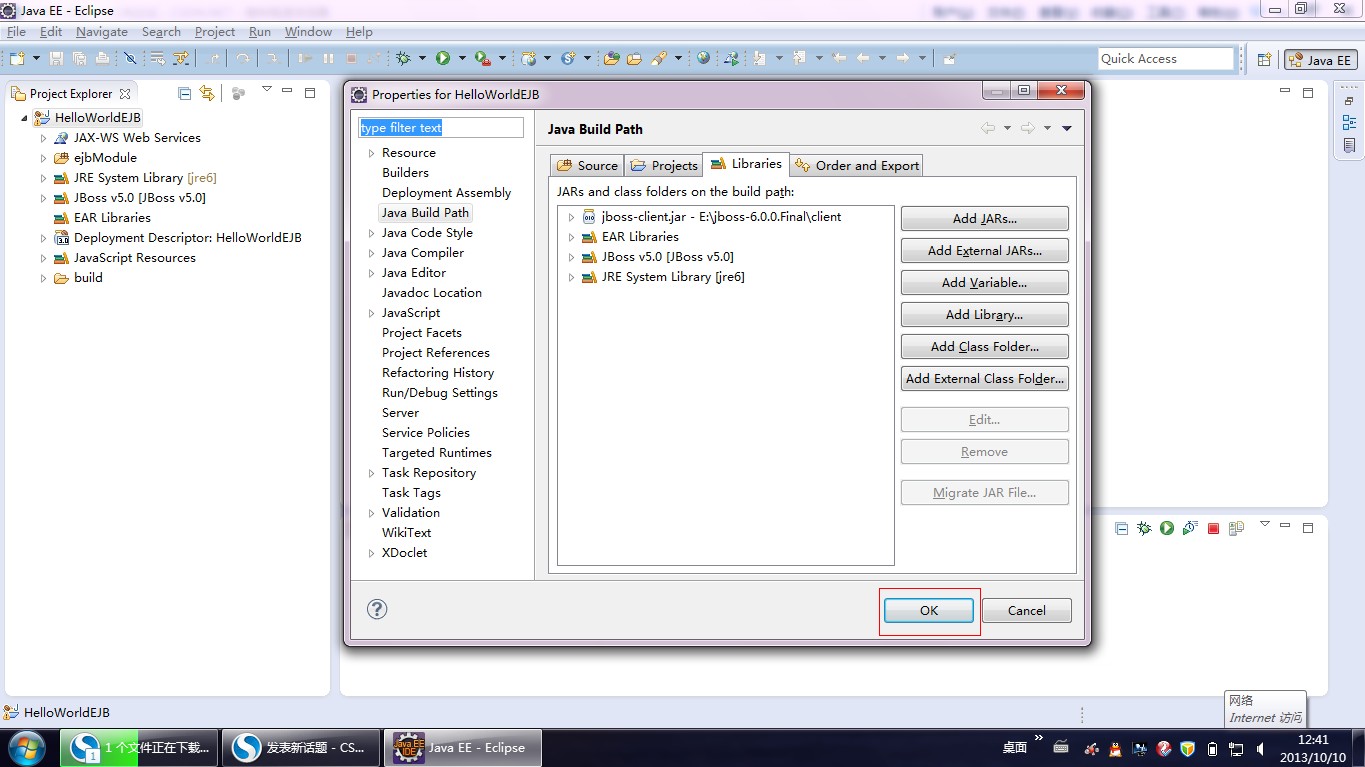Click the Add JARs... button
This screenshot has height=767, width=1365.
pyautogui.click(x=985, y=219)
